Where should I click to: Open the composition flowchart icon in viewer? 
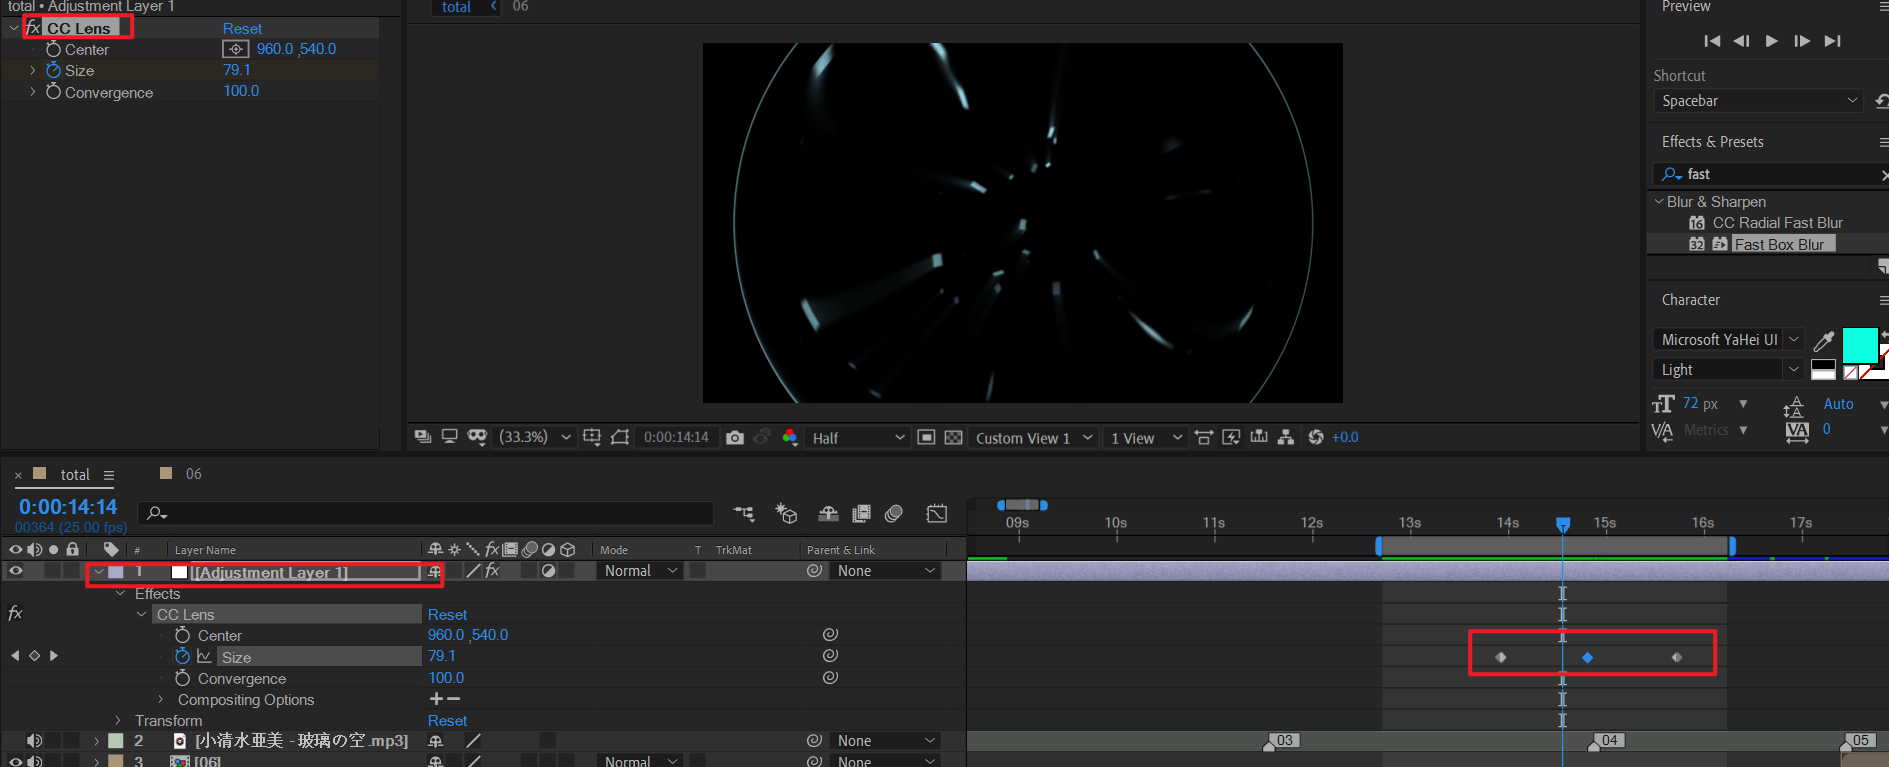click(1286, 437)
